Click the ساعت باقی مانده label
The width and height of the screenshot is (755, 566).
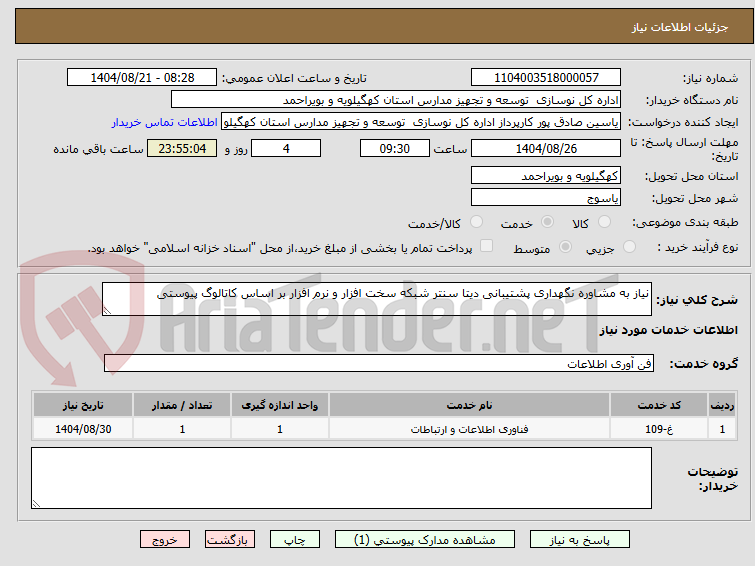pyautogui.click(x=98, y=149)
